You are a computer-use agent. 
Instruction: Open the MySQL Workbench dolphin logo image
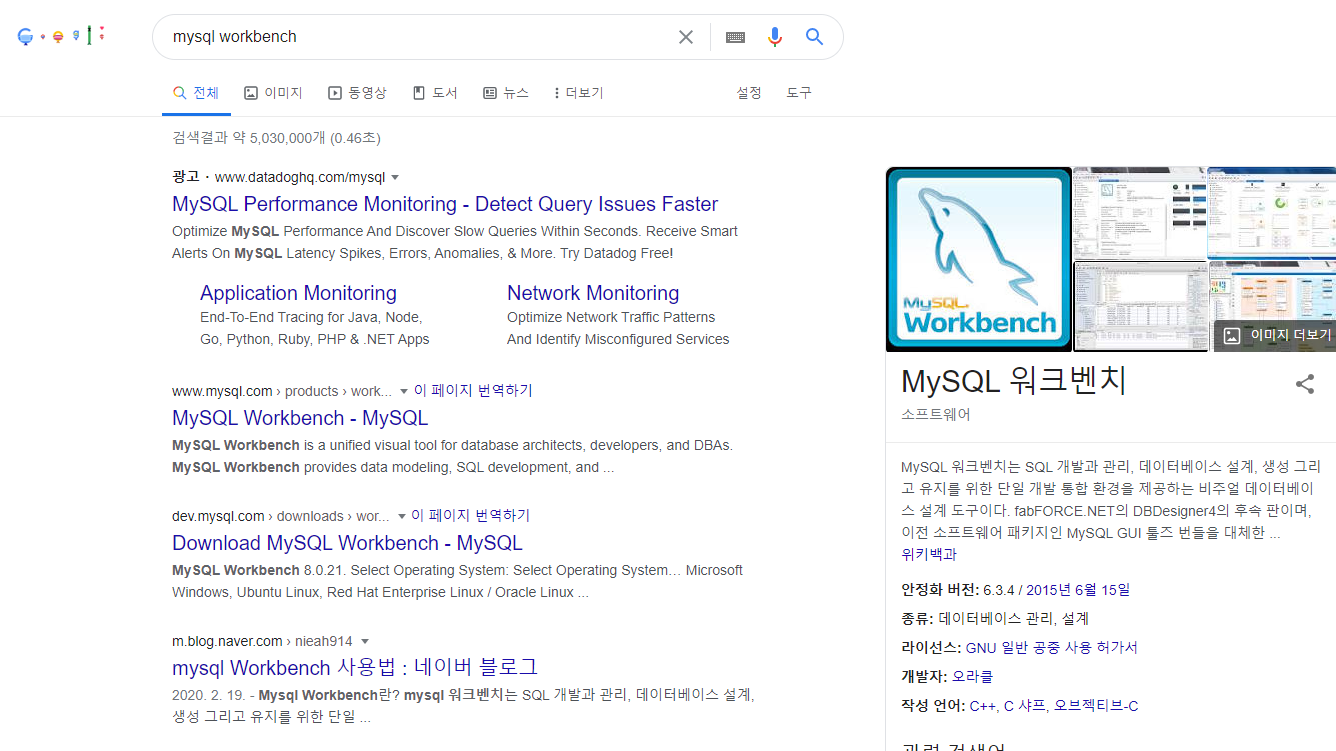[x=979, y=259]
